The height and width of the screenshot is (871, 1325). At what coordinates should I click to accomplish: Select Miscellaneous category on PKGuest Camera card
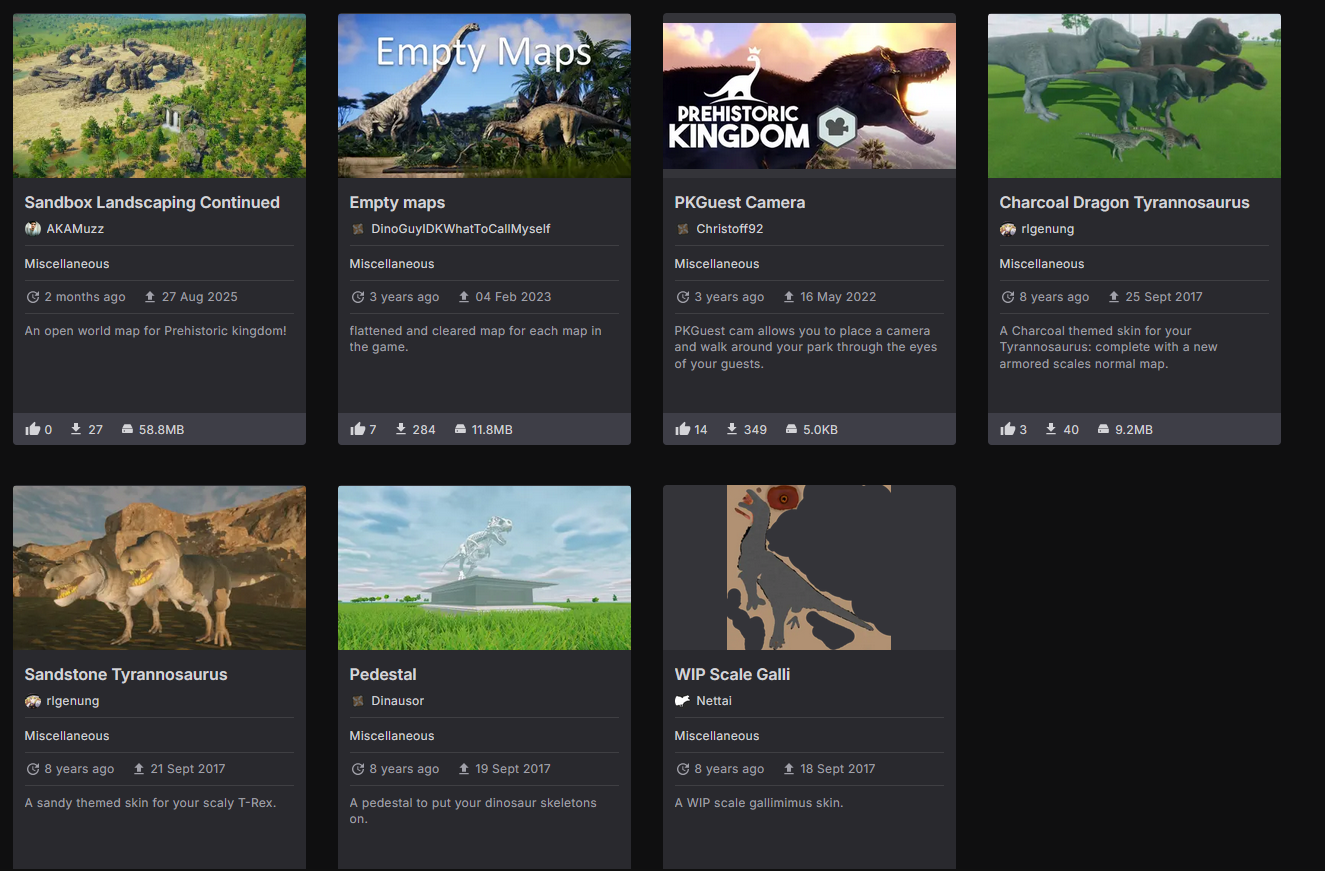point(717,264)
